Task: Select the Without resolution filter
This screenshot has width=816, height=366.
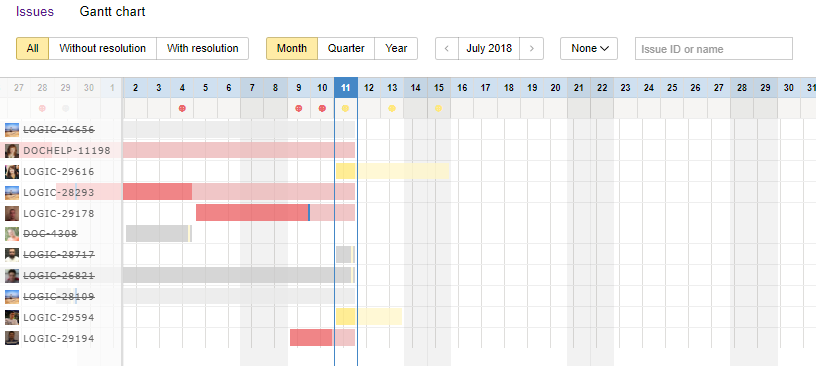Action: 103,48
